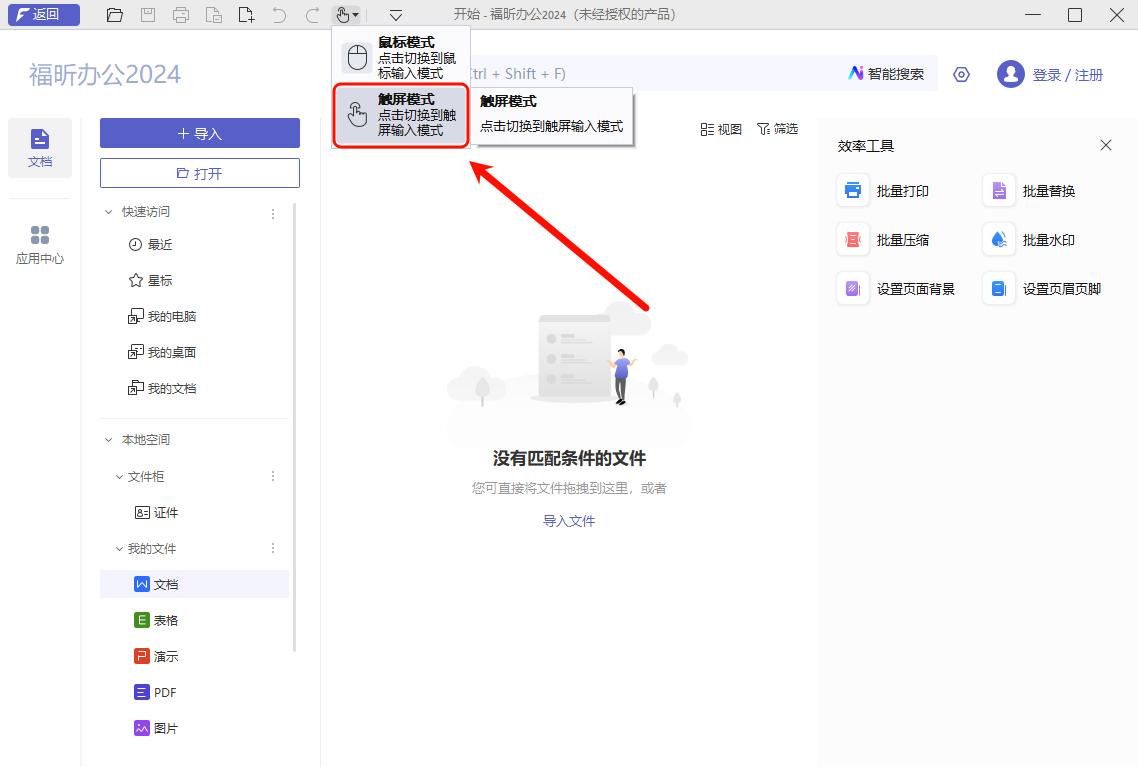This screenshot has height=767, width=1138.
Task: Select the 文档 file category
Action: (x=195, y=584)
